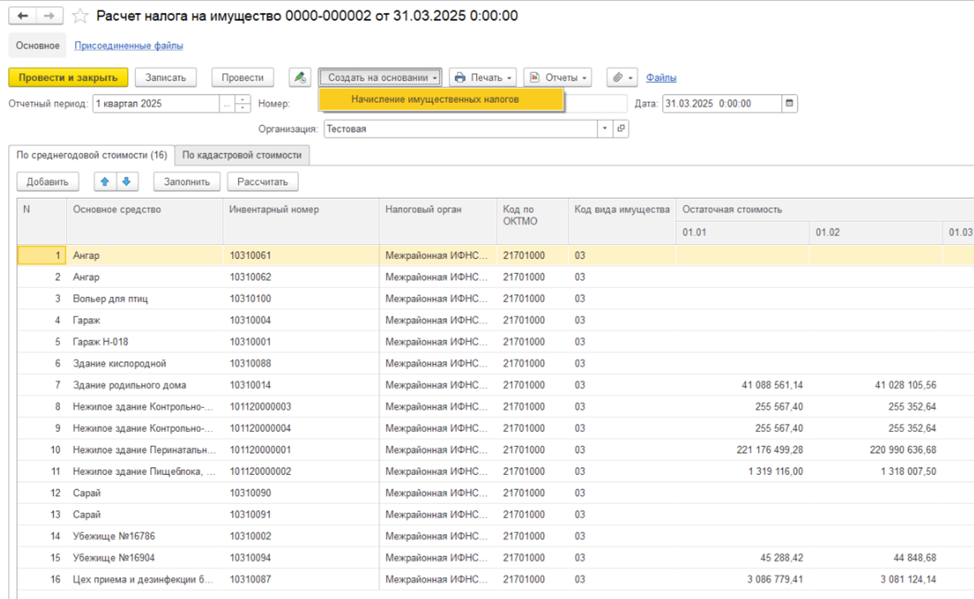Click inventory number 10310062
The height and width of the screenshot is (599, 974).
(x=250, y=277)
